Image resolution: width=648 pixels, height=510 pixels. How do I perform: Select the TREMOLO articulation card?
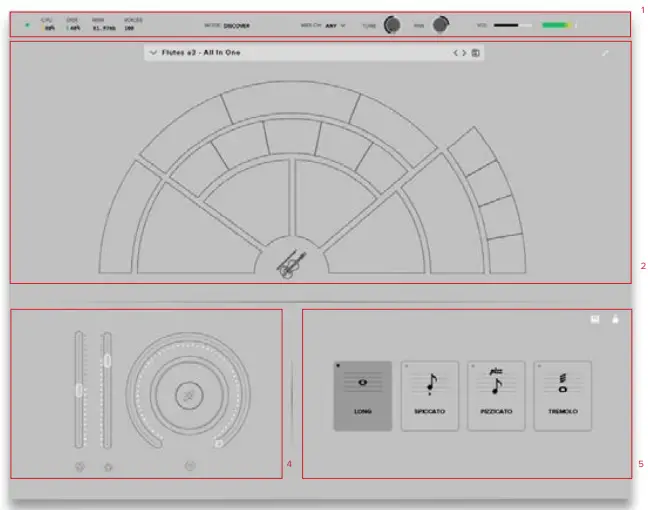(x=562, y=396)
